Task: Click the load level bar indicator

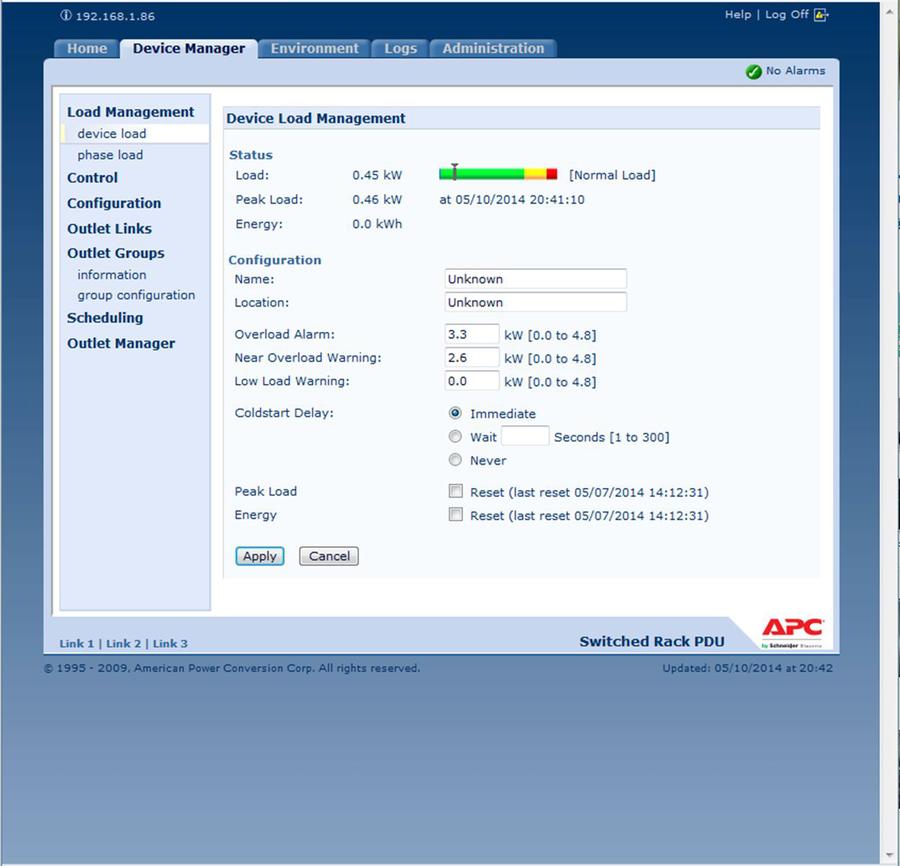Action: coord(498,174)
